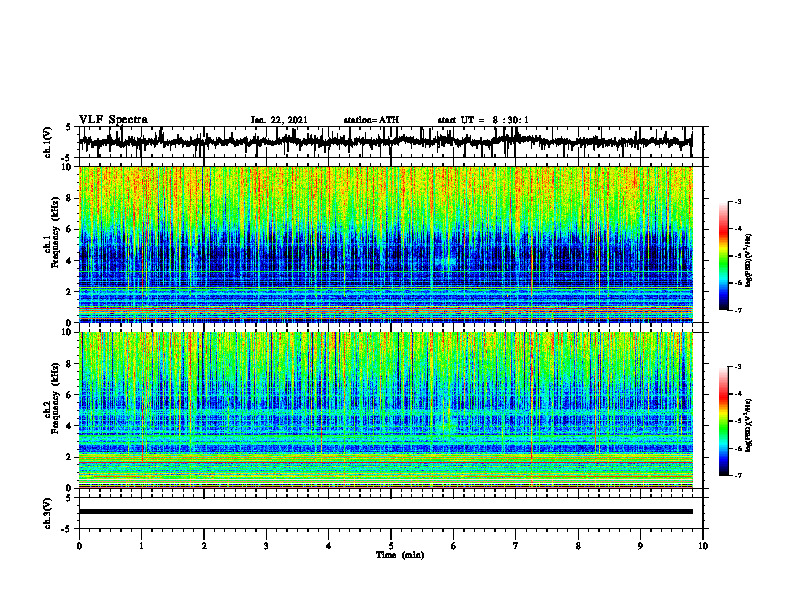Click the "station=ATH" header label
792x612 pixels.
coord(371,120)
